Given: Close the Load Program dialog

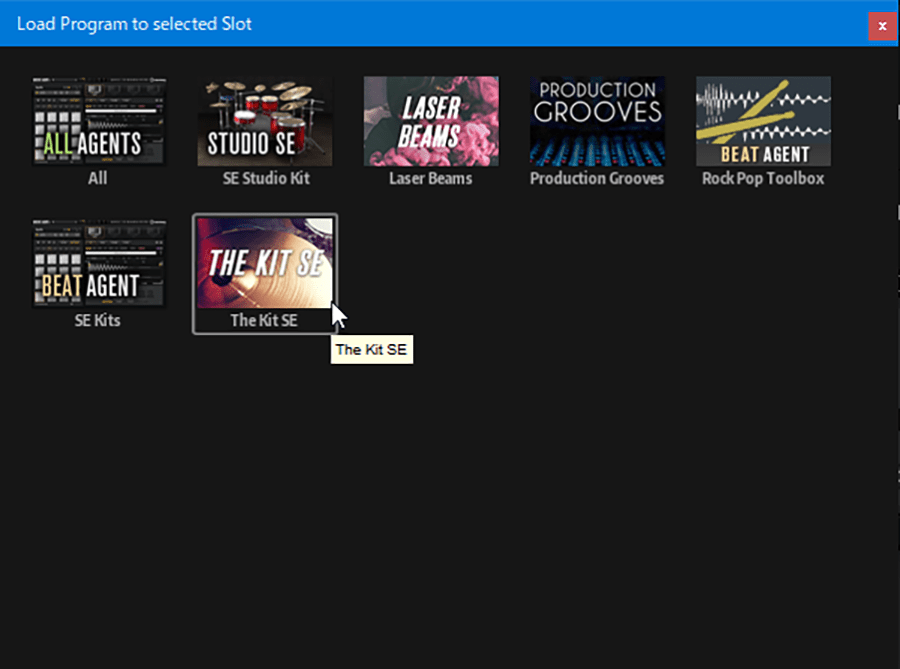Looking at the screenshot, I should click(x=882, y=26).
